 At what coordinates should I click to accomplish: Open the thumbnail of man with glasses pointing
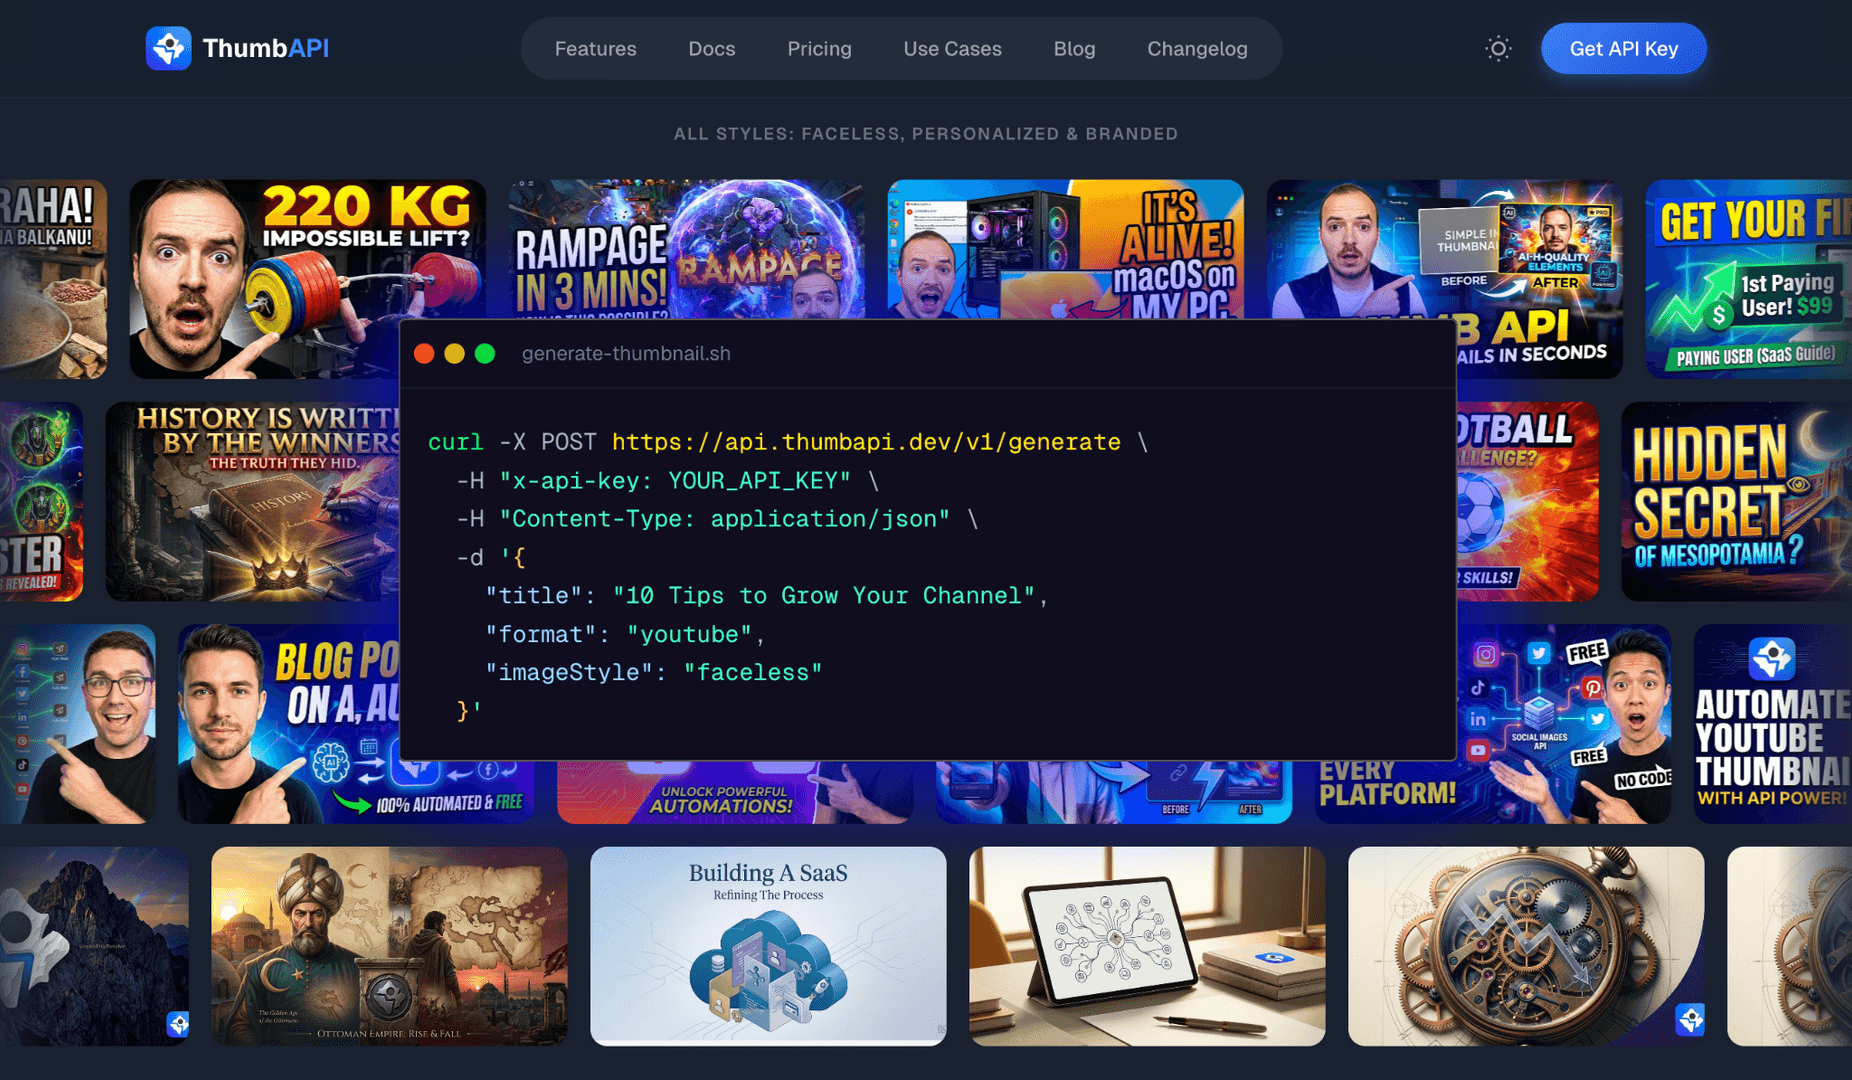coord(78,724)
